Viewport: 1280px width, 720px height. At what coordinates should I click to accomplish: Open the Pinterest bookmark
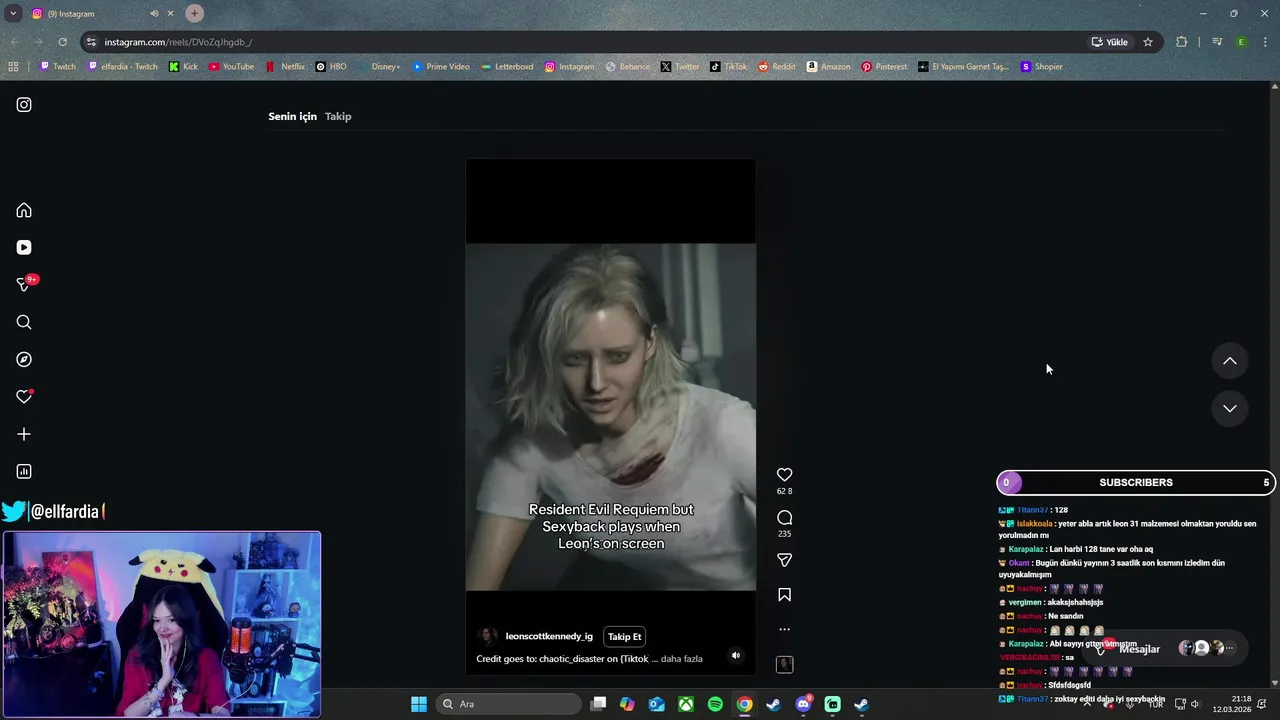[x=884, y=67]
